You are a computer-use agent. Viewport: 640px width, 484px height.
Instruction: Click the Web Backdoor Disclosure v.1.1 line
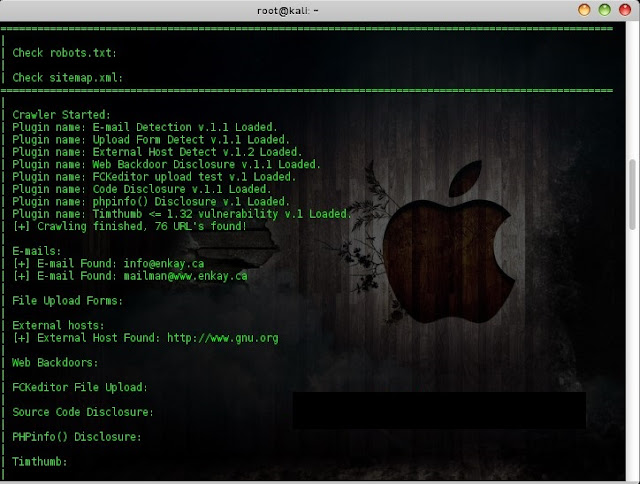(x=166, y=164)
